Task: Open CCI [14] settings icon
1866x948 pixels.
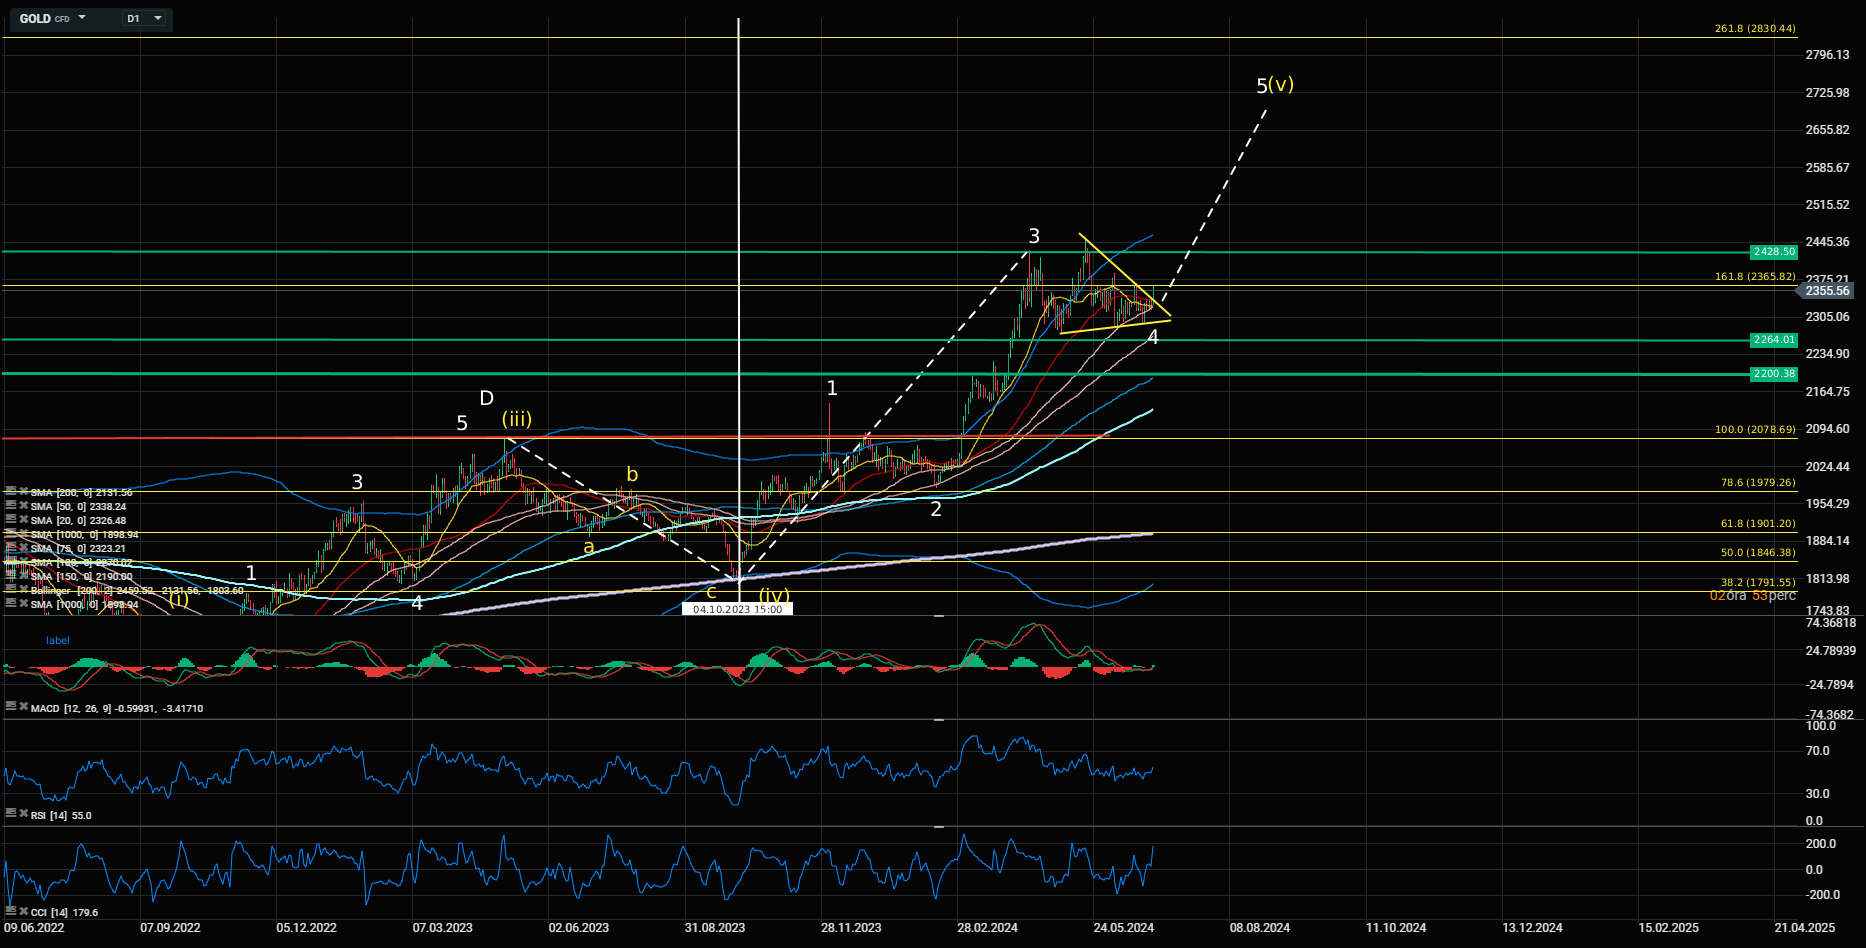Action: coord(10,911)
